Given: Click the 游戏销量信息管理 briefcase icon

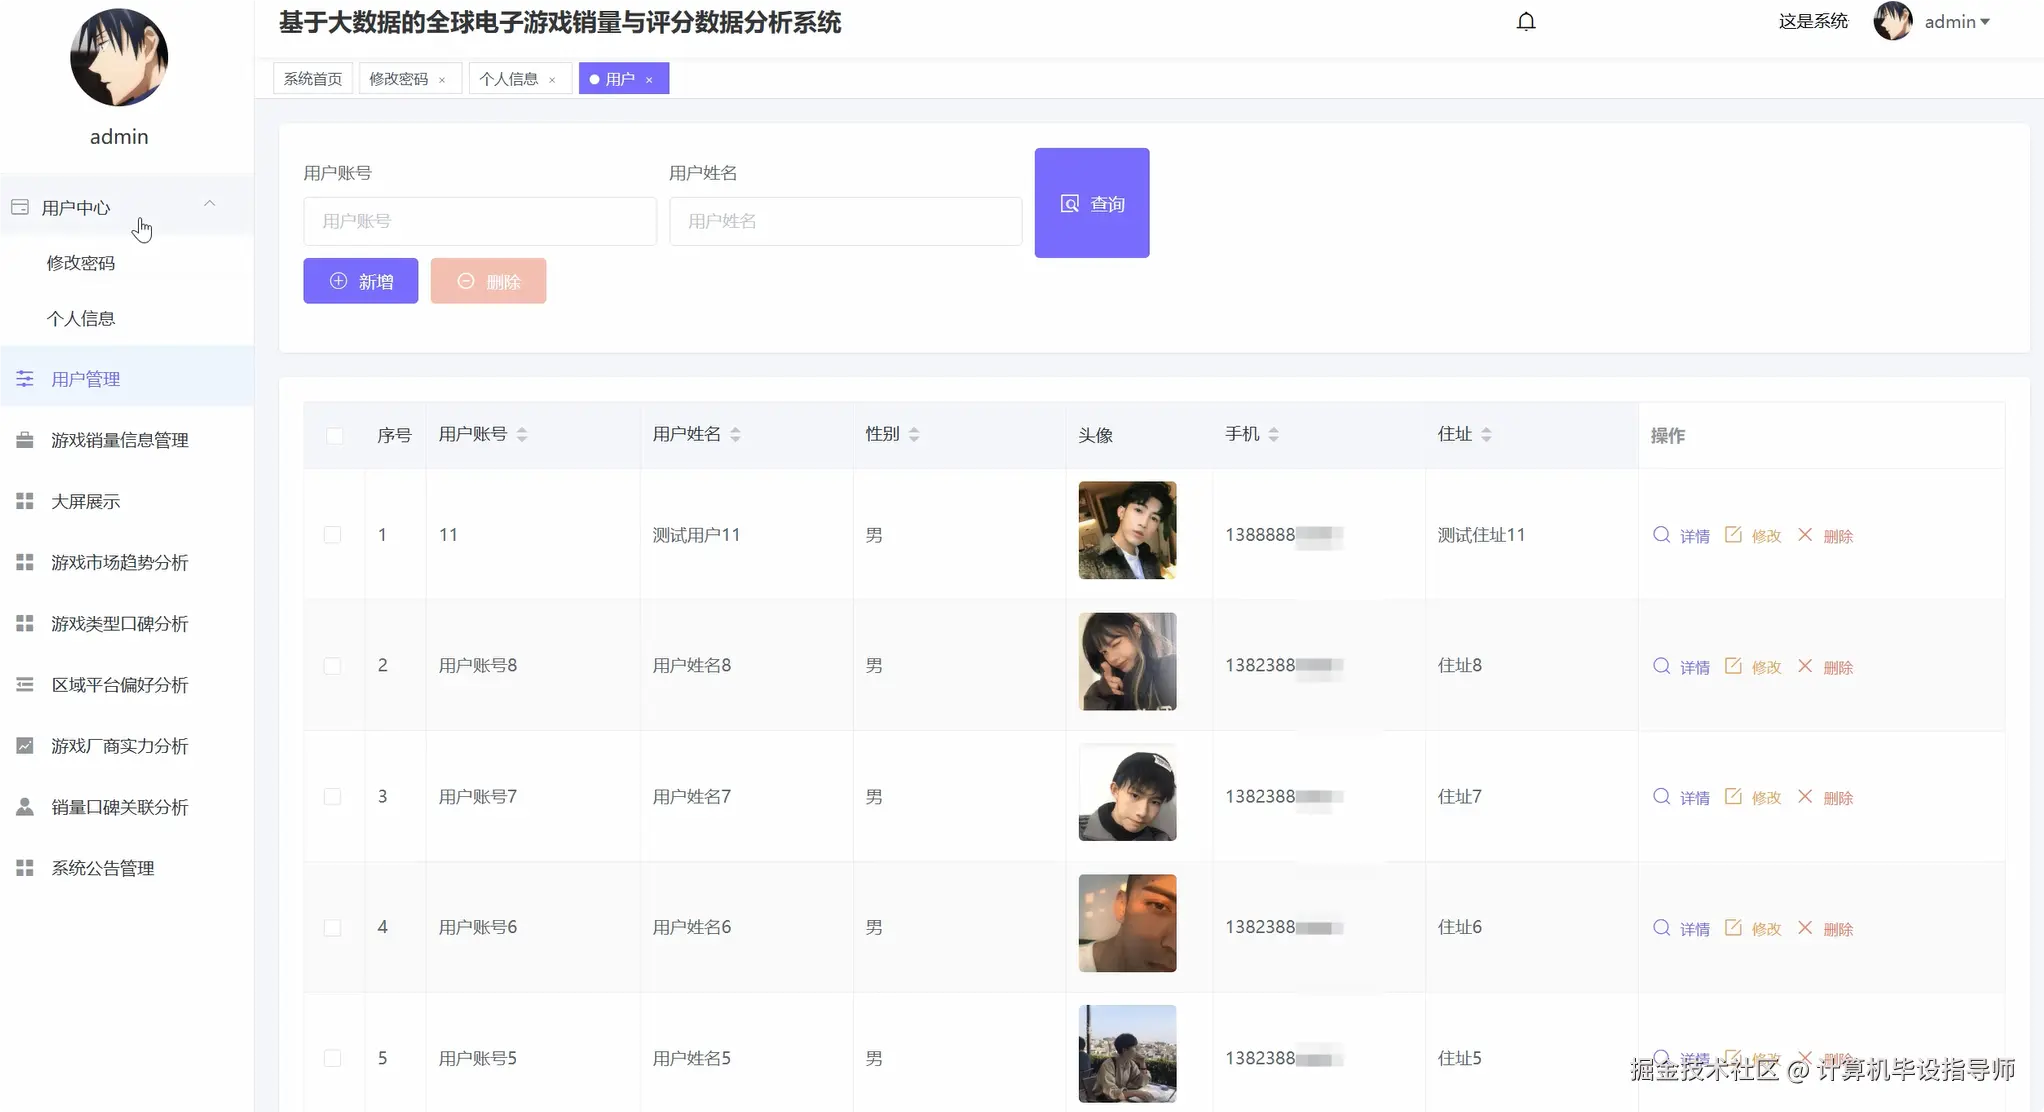Looking at the screenshot, I should (25, 440).
